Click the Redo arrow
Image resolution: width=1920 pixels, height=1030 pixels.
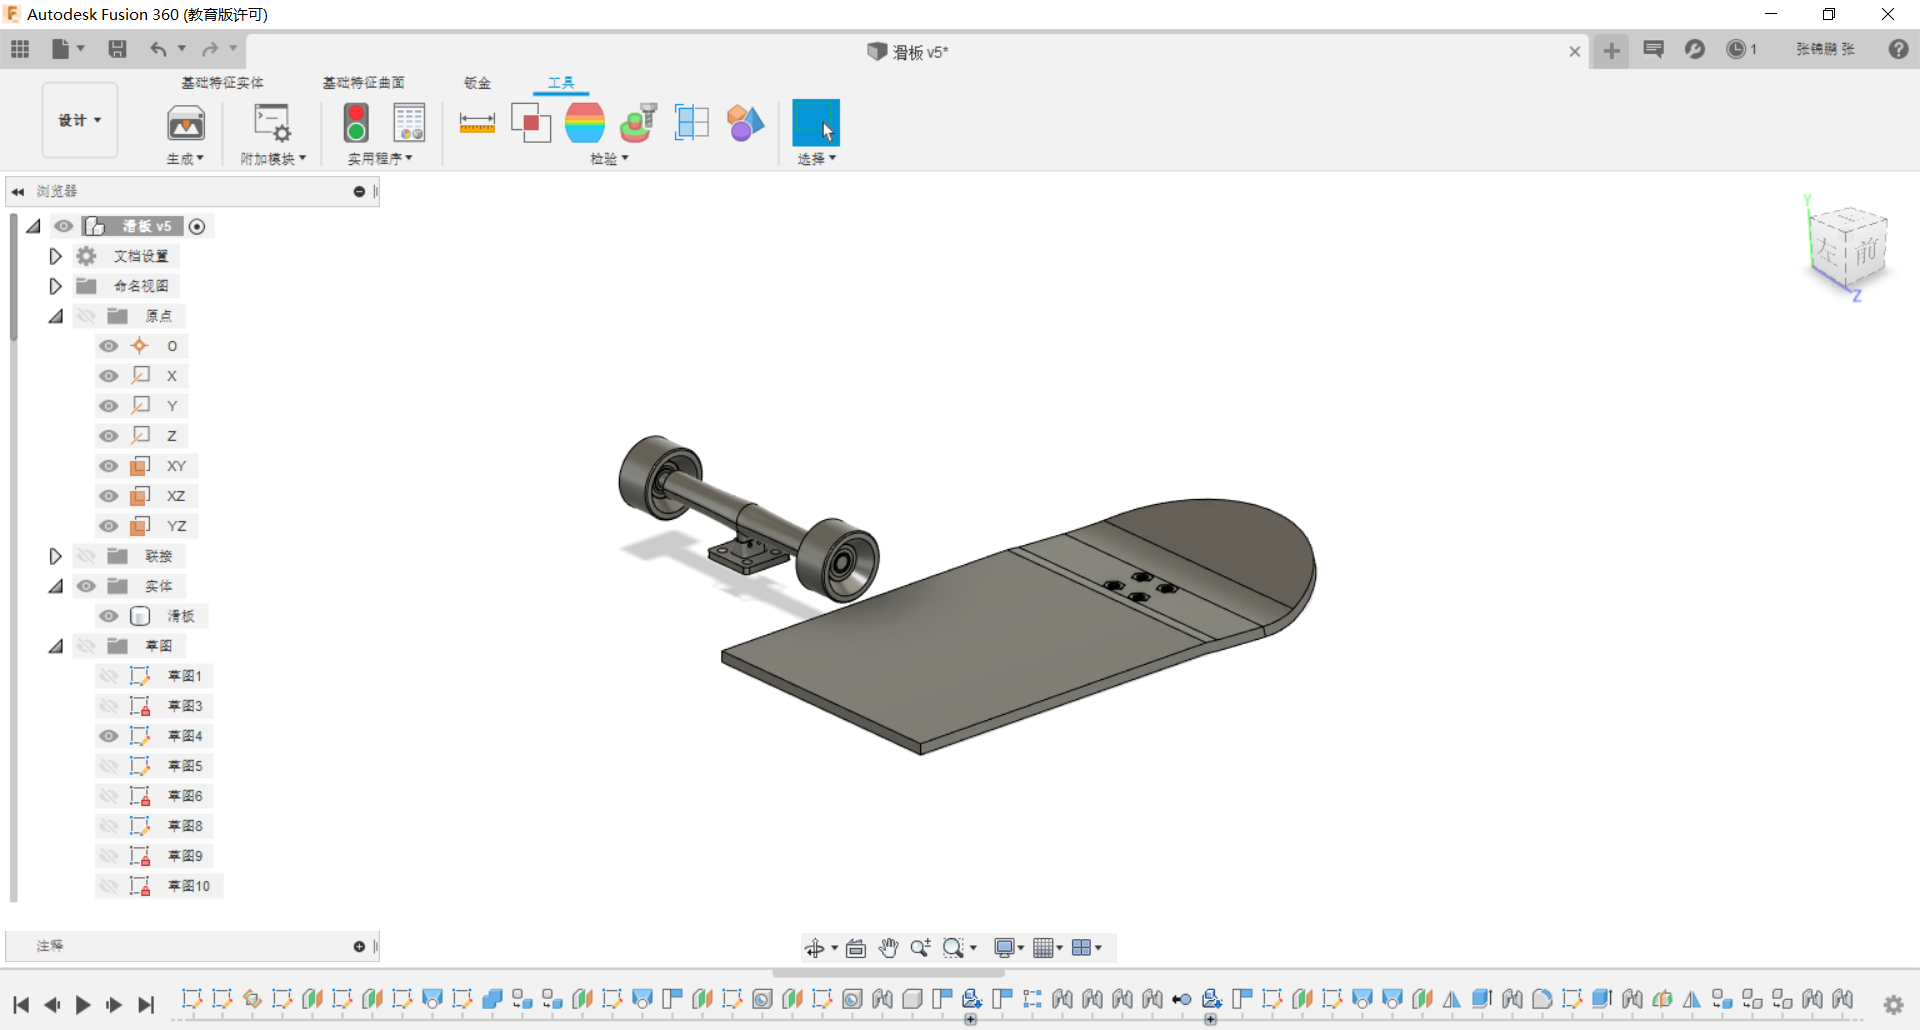click(x=210, y=49)
